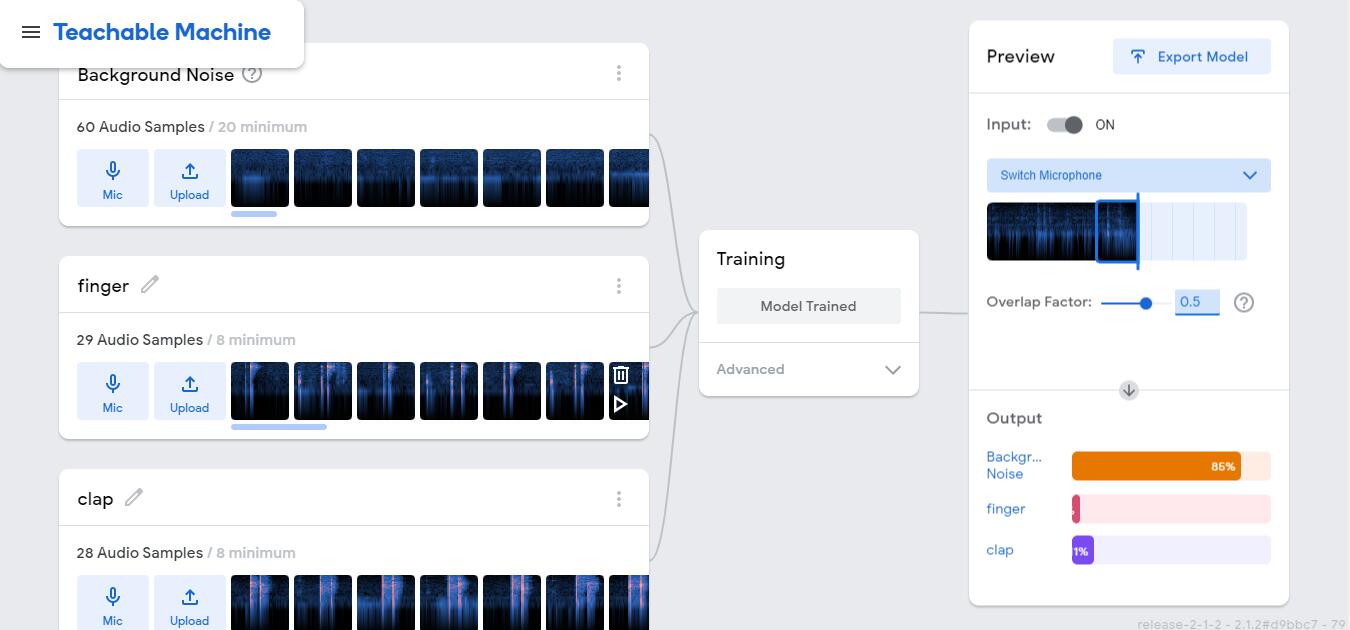Click '29 Audio Samples' text
This screenshot has height=630, width=1350.
click(x=140, y=340)
